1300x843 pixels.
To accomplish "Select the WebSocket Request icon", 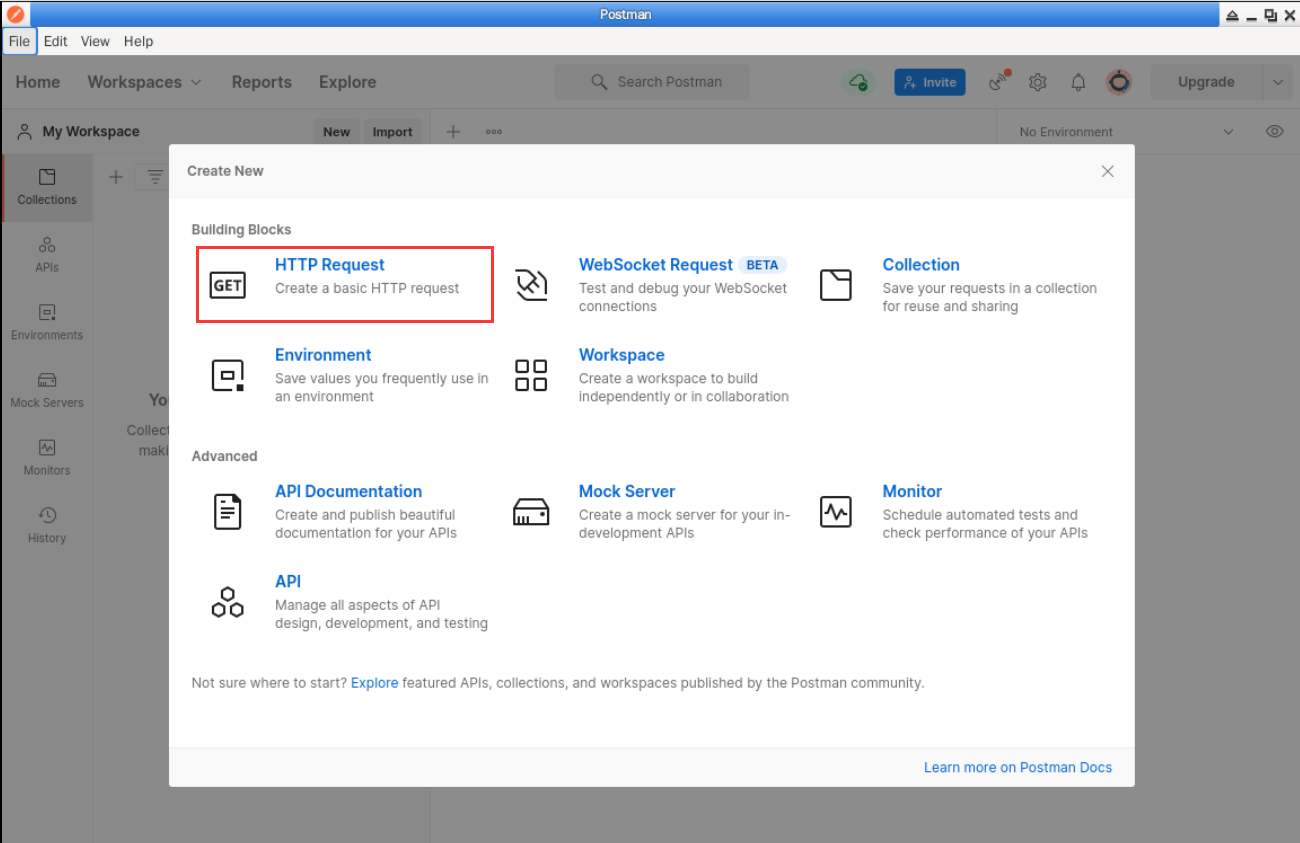I will click(531, 285).
